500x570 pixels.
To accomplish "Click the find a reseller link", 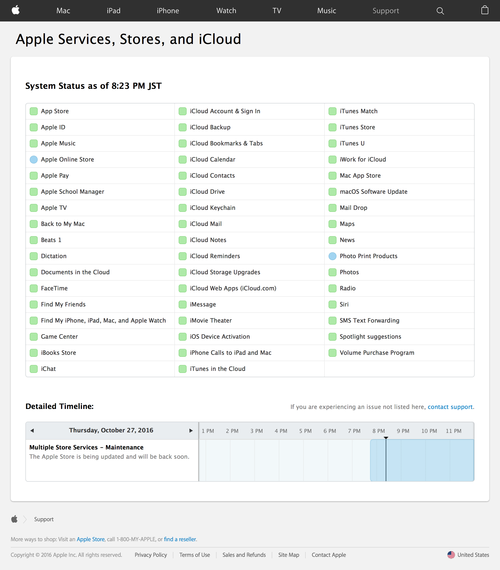I will pos(180,539).
